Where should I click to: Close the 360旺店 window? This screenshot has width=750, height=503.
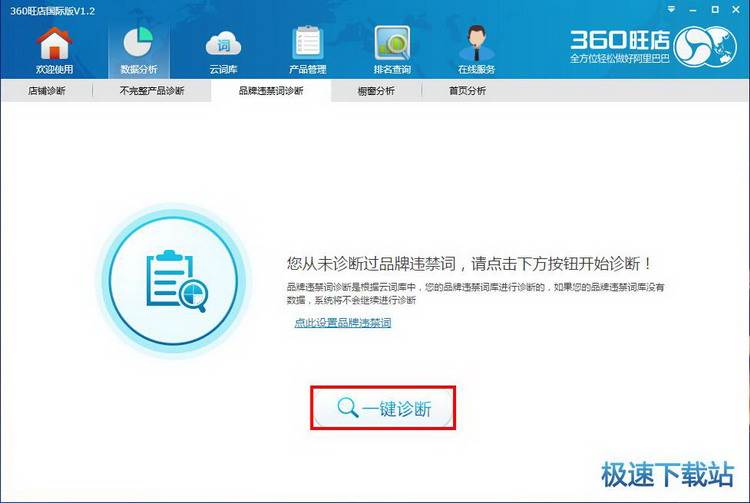(x=736, y=10)
